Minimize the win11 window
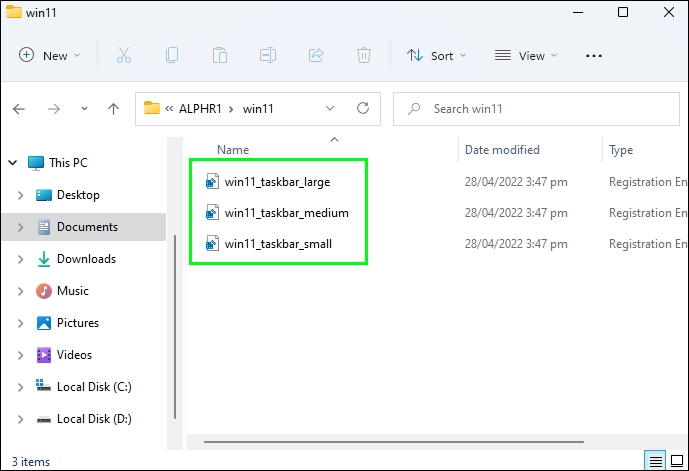 pyautogui.click(x=578, y=12)
